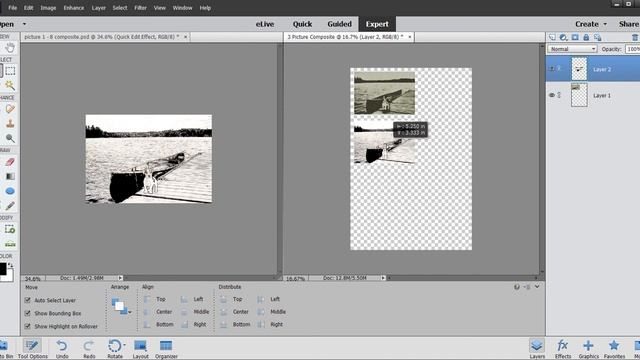Select the magnifier Zoom tool icon
This screenshot has height=360, width=640.
point(10,138)
